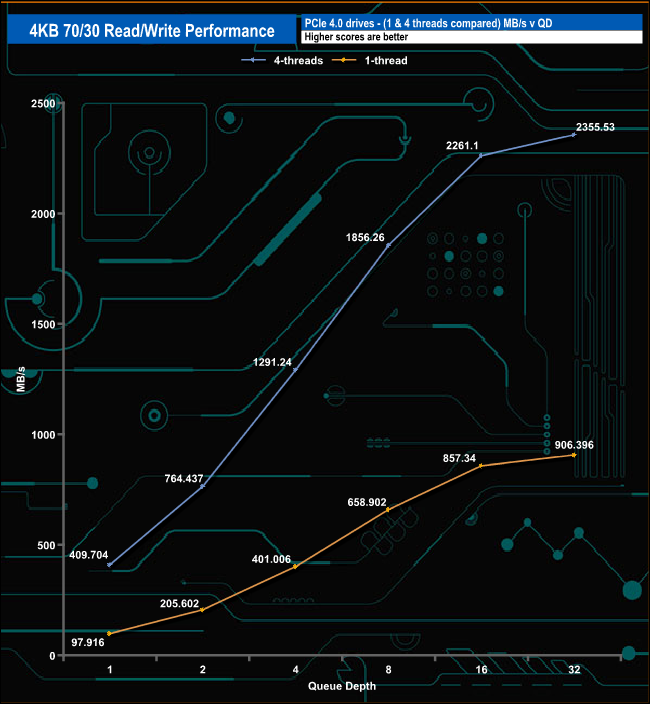
Task: Click the x-axis label 2
Action: click(202, 669)
